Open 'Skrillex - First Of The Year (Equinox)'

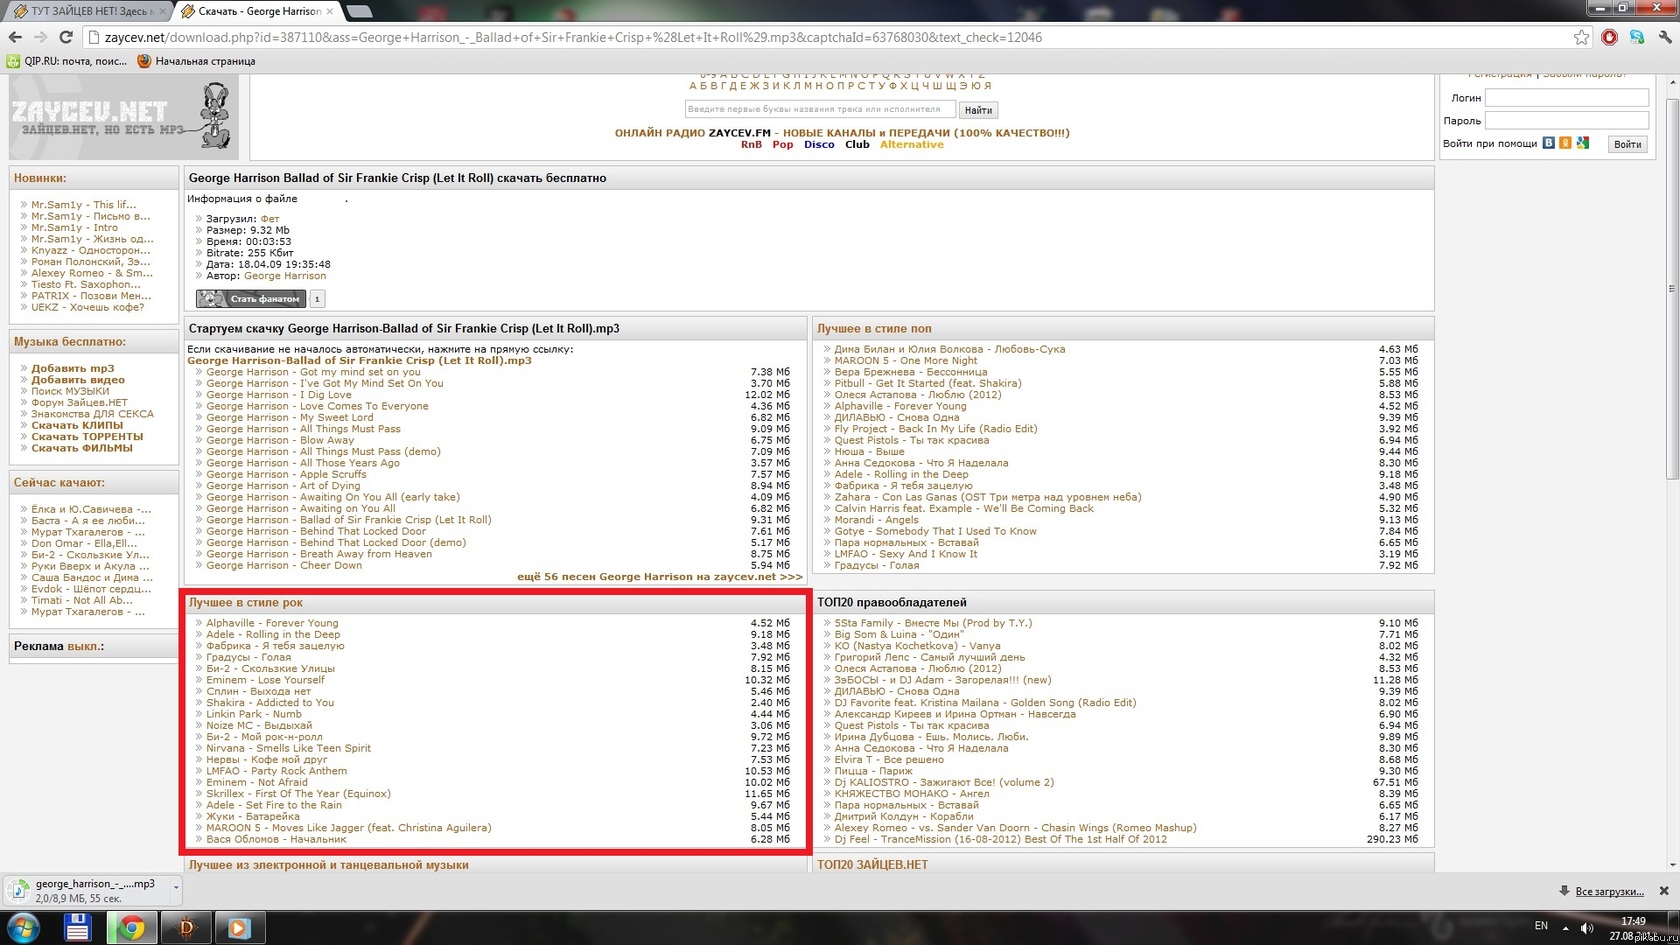[x=298, y=794]
